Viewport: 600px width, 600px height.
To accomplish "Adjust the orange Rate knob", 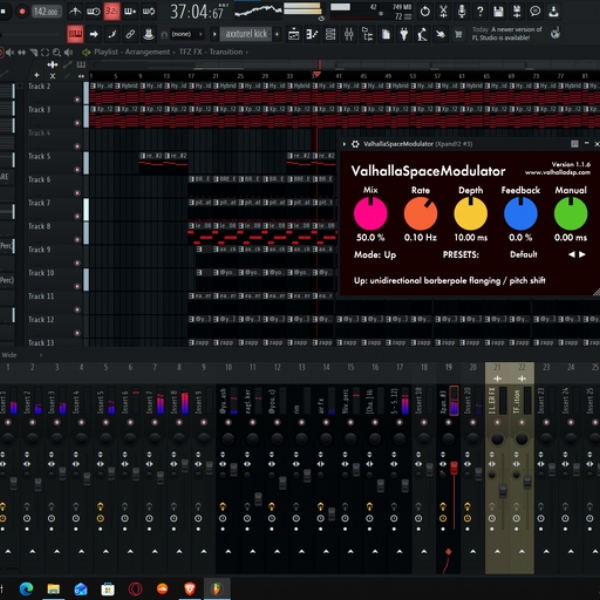I will click(420, 214).
